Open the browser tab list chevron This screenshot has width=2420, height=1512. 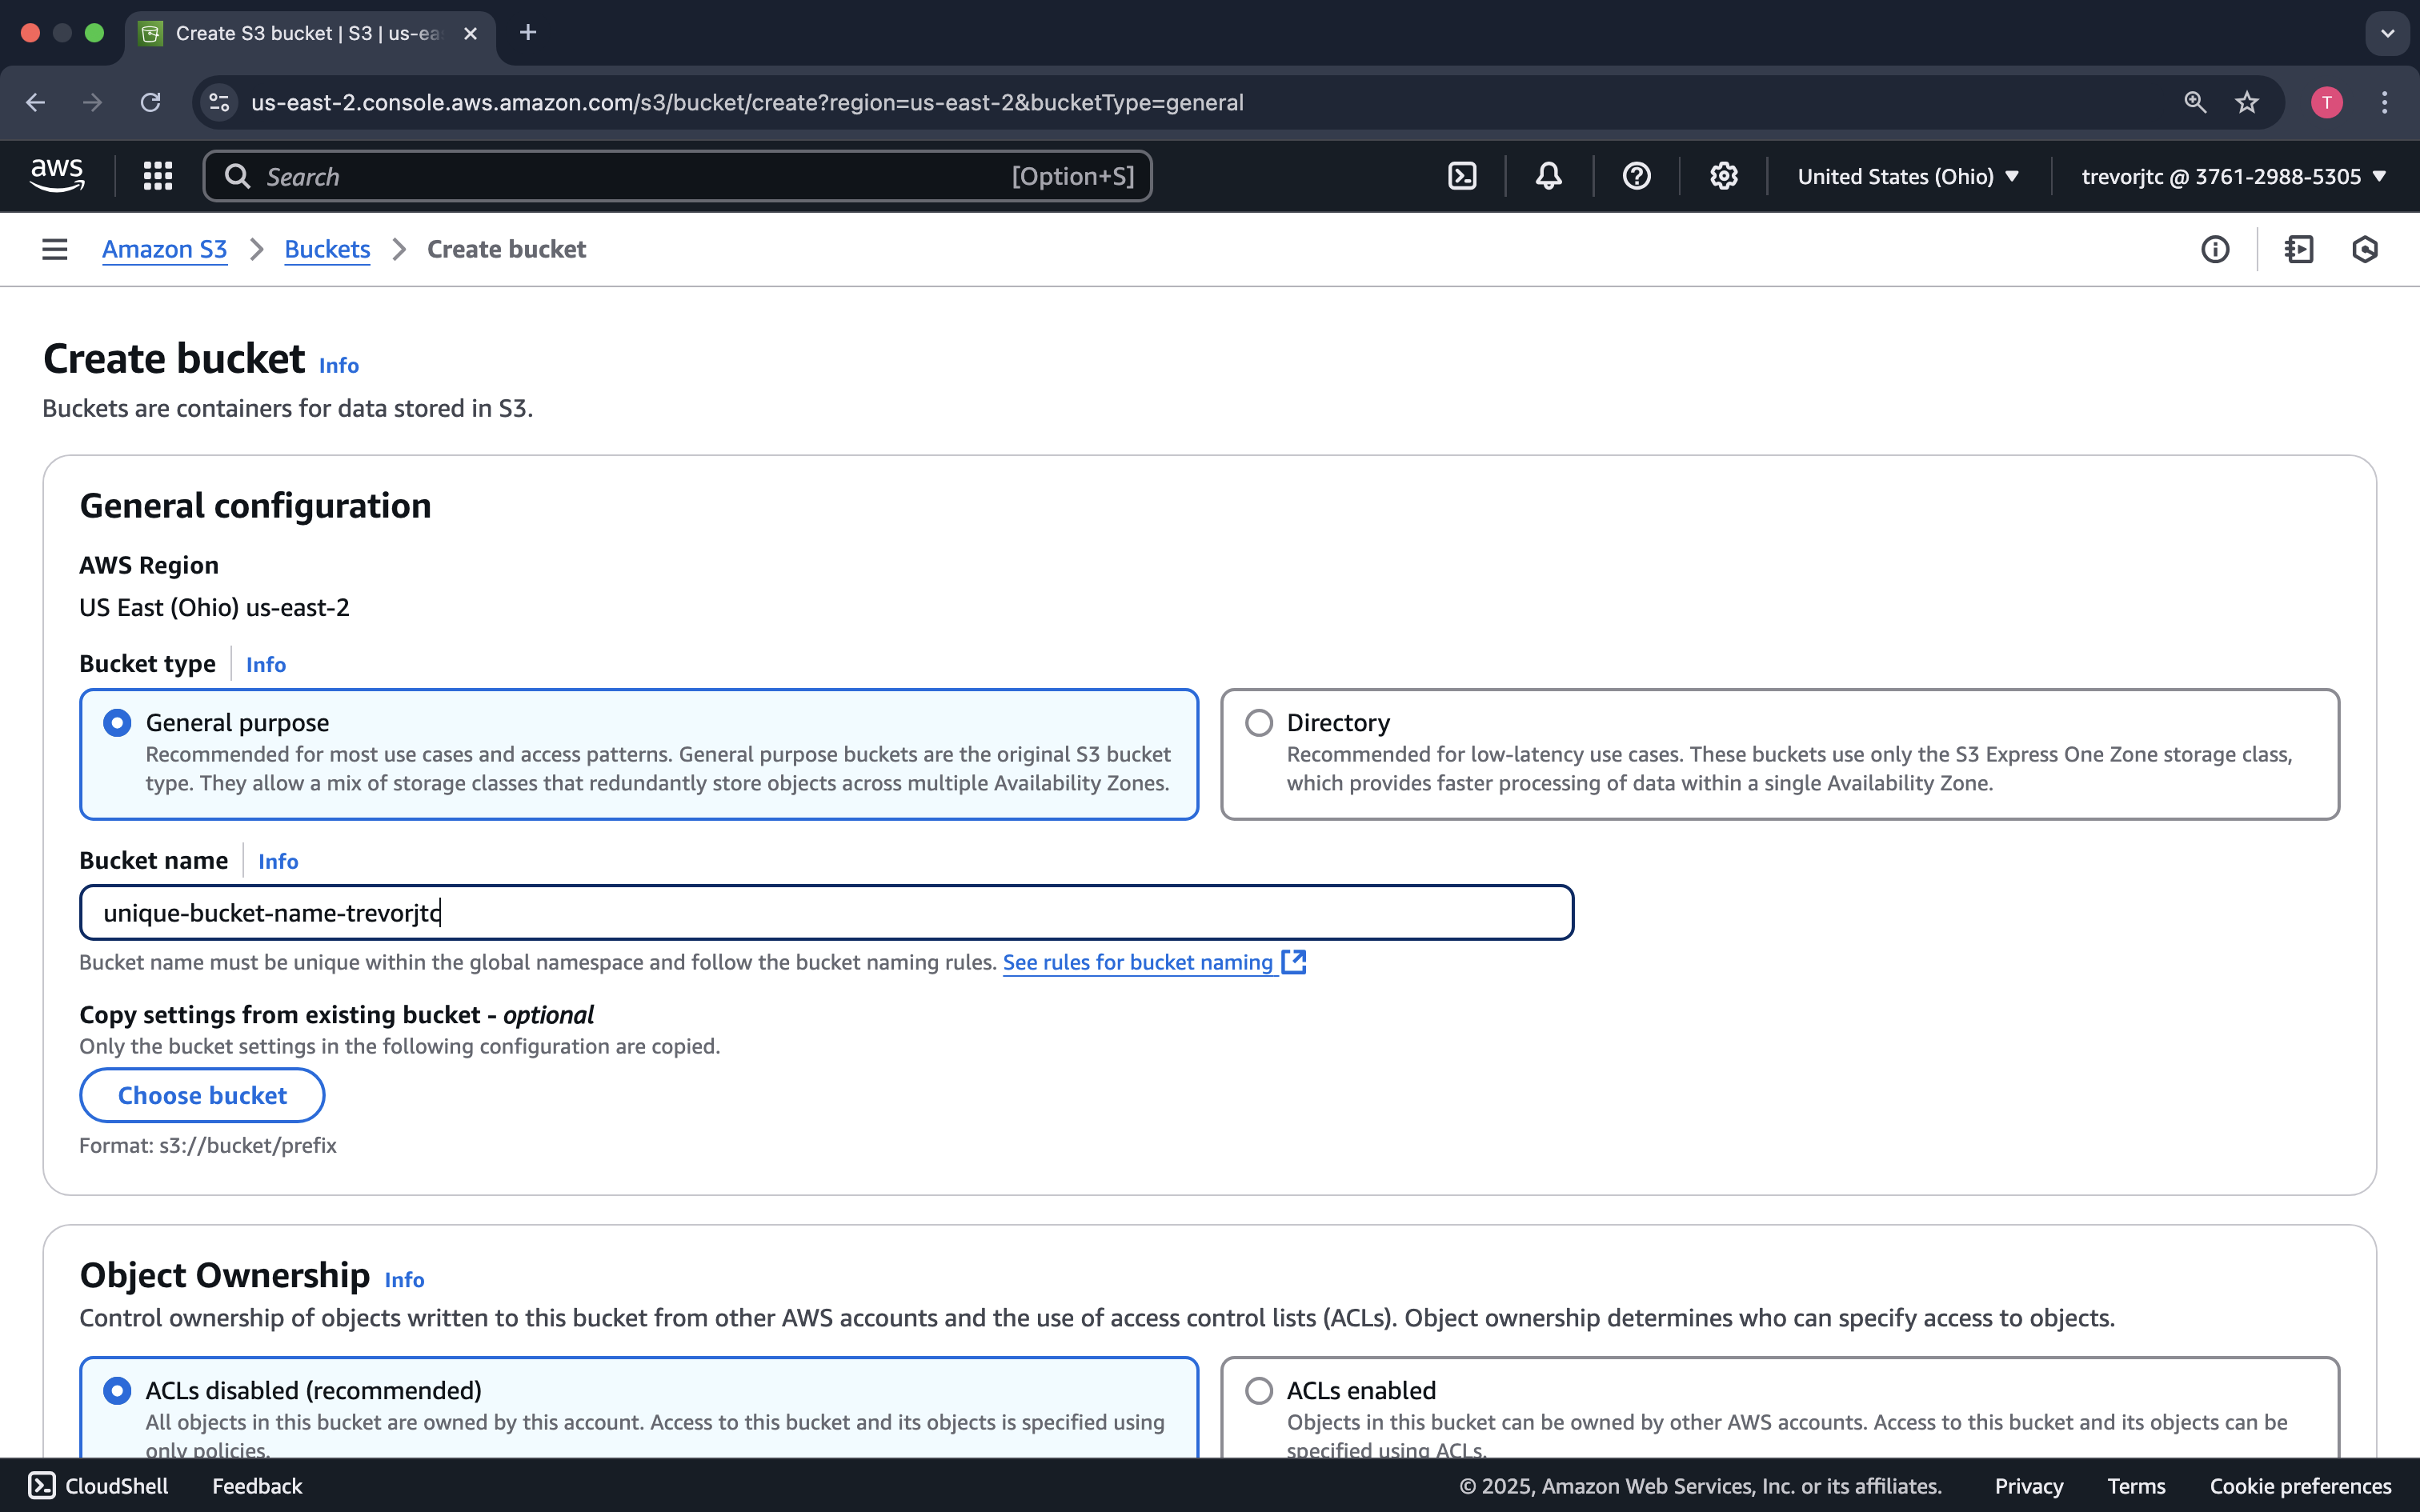(2387, 33)
